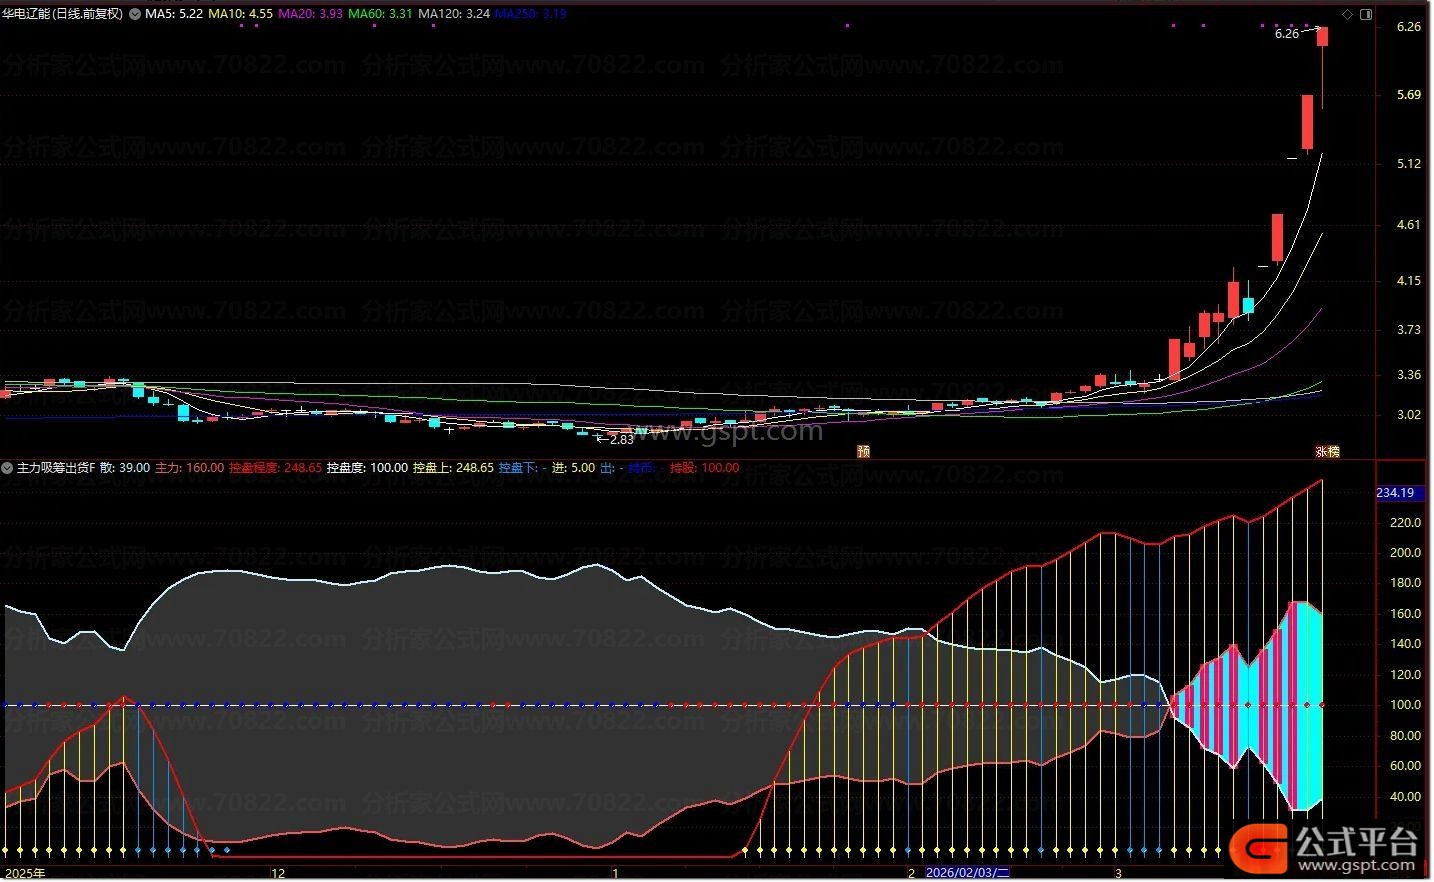The image size is (1434, 882).
Task: Select the MA120: 3.24 label
Action: pyautogui.click(x=454, y=14)
